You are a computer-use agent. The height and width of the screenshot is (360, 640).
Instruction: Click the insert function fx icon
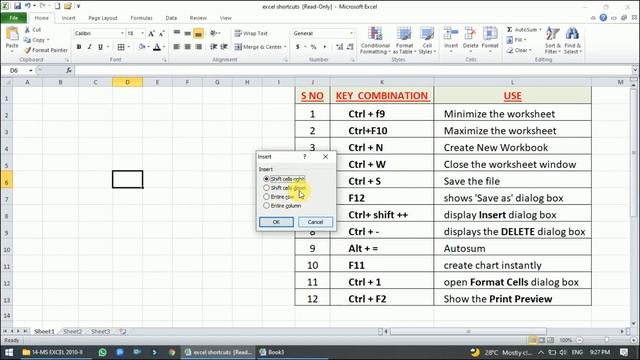[69, 70]
